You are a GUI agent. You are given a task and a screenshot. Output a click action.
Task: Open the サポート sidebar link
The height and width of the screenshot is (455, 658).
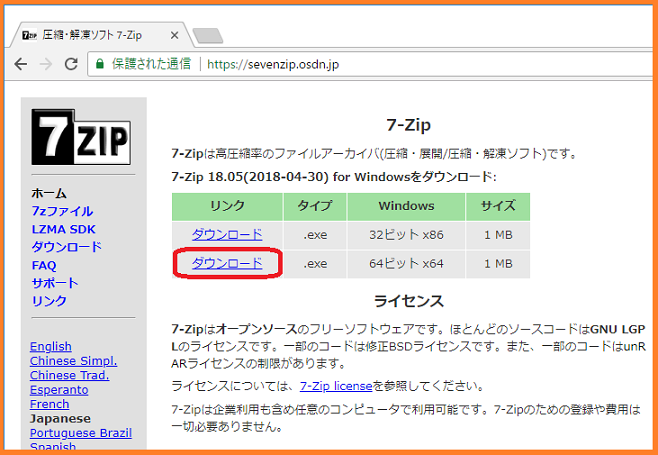point(55,283)
